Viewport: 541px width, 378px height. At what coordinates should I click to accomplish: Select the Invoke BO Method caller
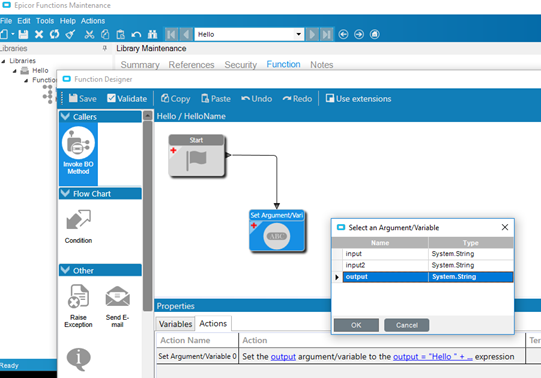click(x=78, y=151)
